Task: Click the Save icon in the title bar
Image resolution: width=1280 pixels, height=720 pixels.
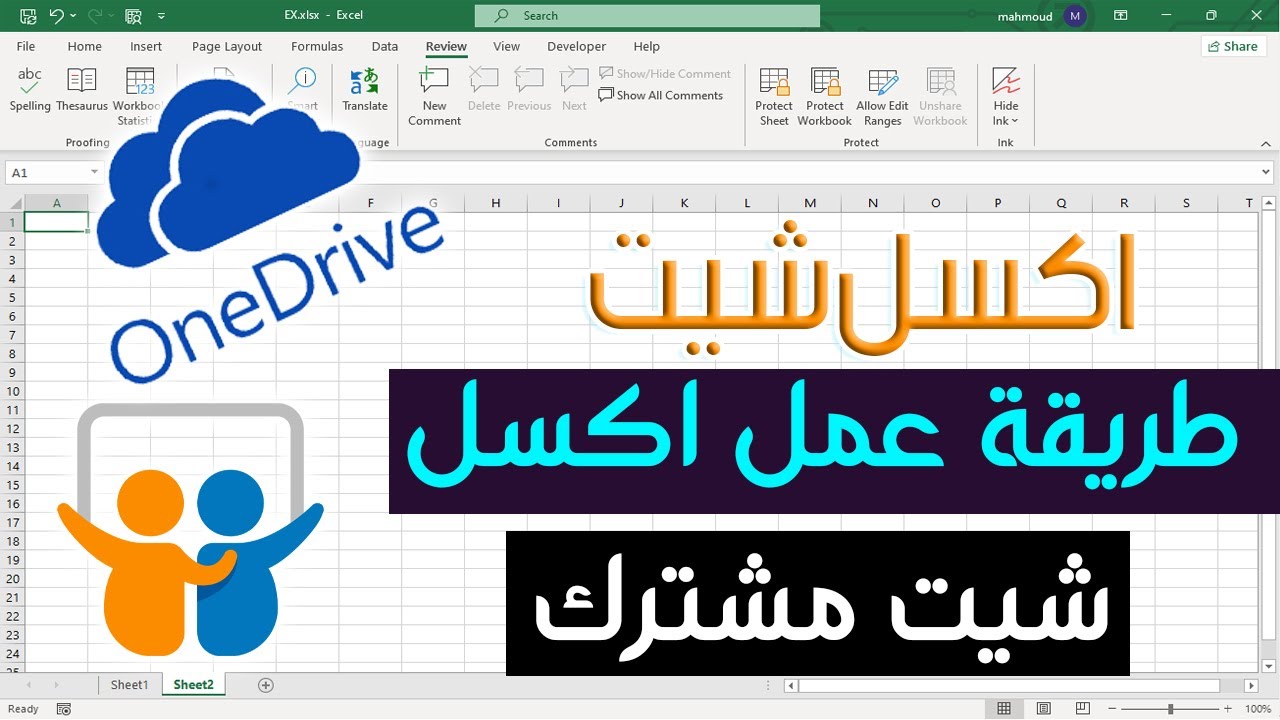Action: click(28, 16)
